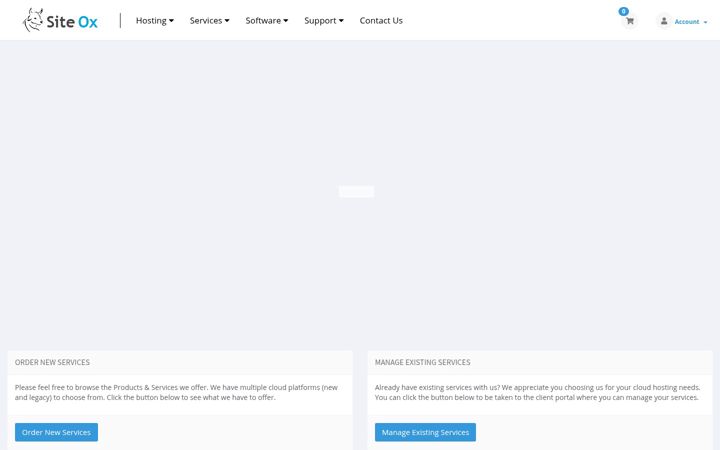The height and width of the screenshot is (450, 720).
Task: Expand the Services menu
Action: [209, 21]
